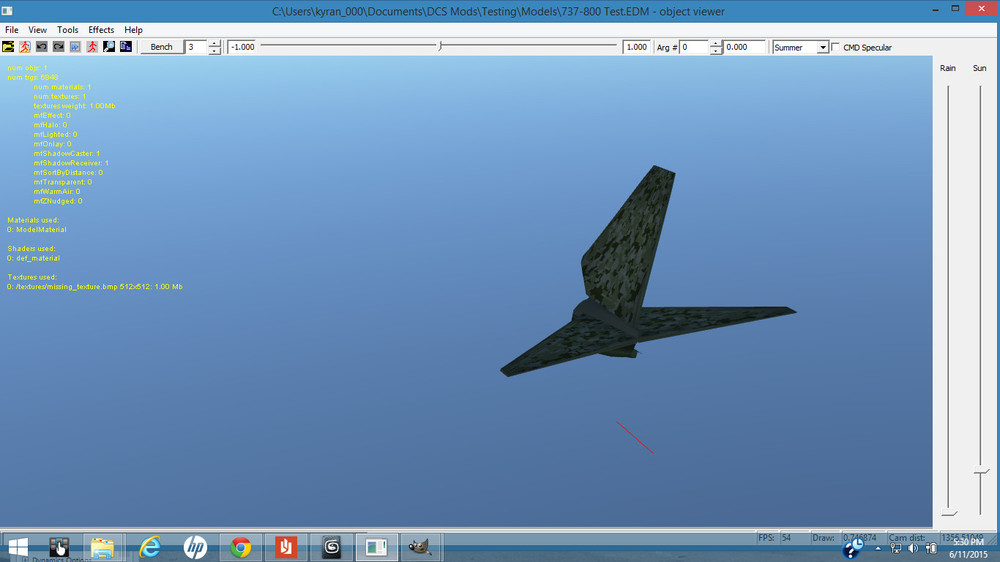Click the blue clock tray icon
The height and width of the screenshot is (562, 1000).
(x=853, y=549)
